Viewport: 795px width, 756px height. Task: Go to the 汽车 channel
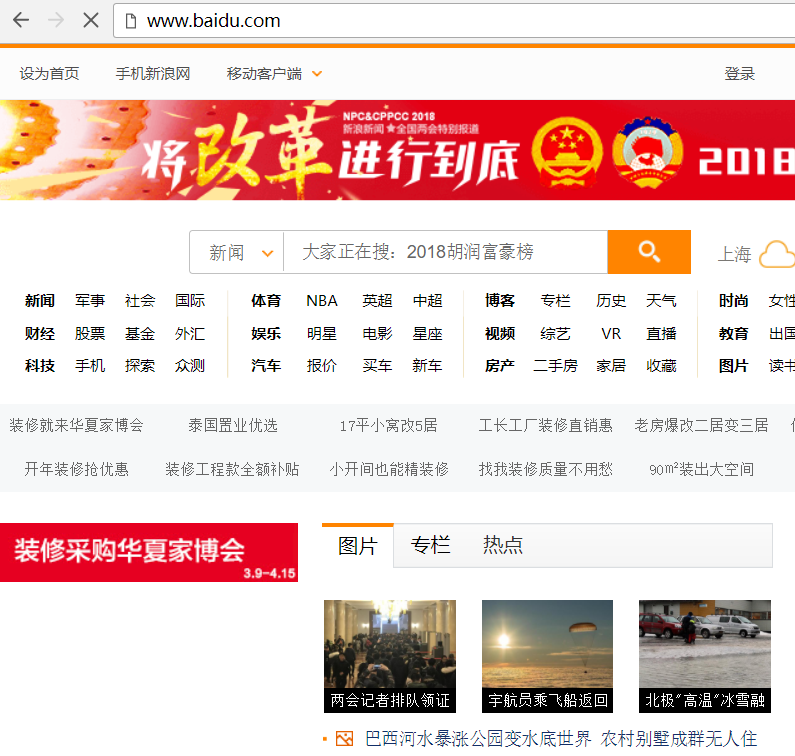click(x=266, y=366)
